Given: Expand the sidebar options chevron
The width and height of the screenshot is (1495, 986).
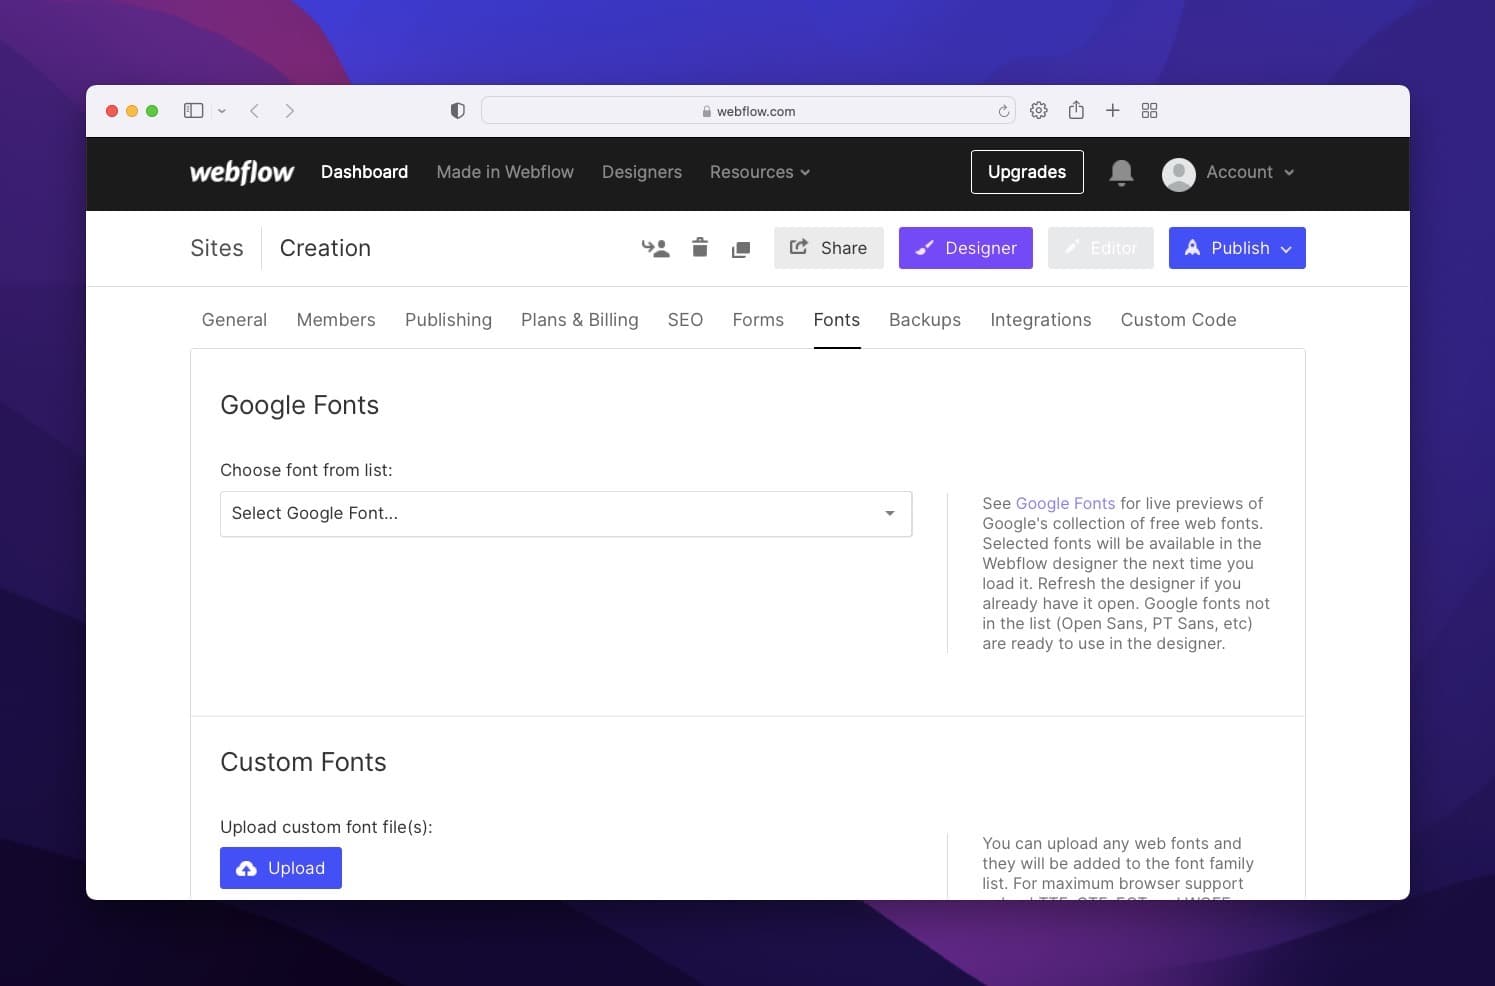Looking at the screenshot, I should tap(222, 111).
